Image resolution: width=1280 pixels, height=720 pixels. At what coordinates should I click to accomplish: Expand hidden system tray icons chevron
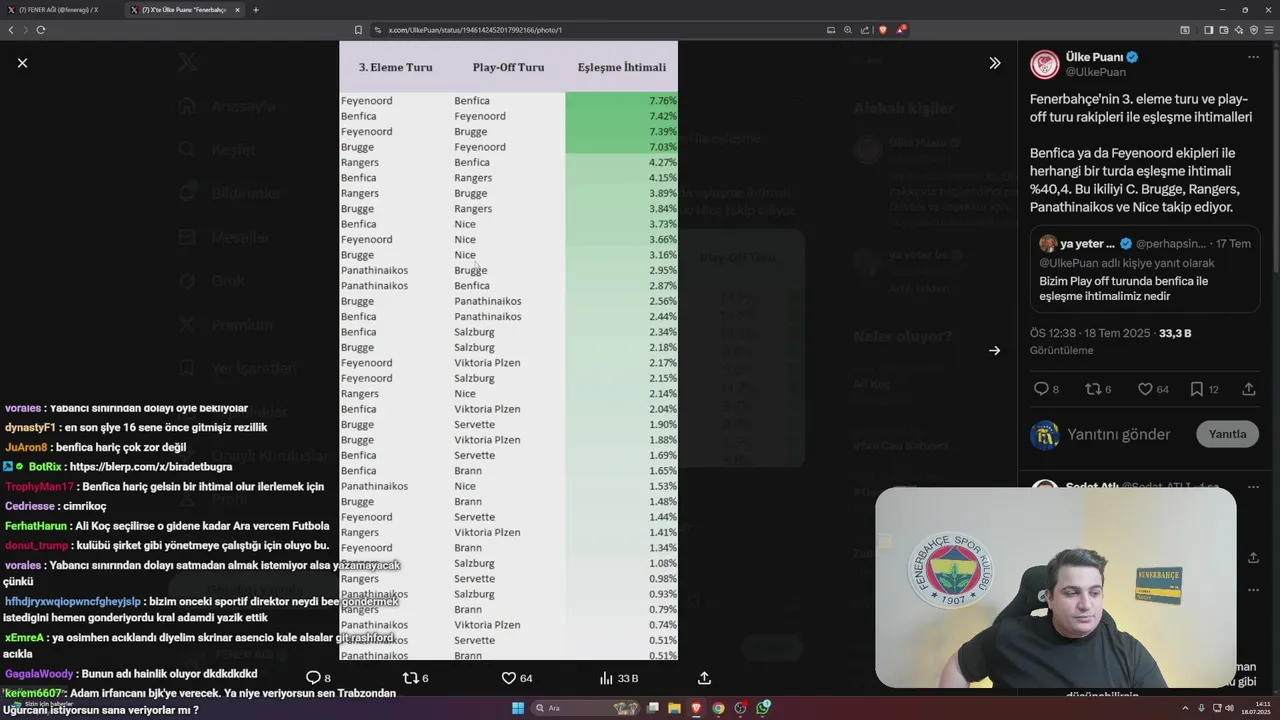tap(1185, 708)
